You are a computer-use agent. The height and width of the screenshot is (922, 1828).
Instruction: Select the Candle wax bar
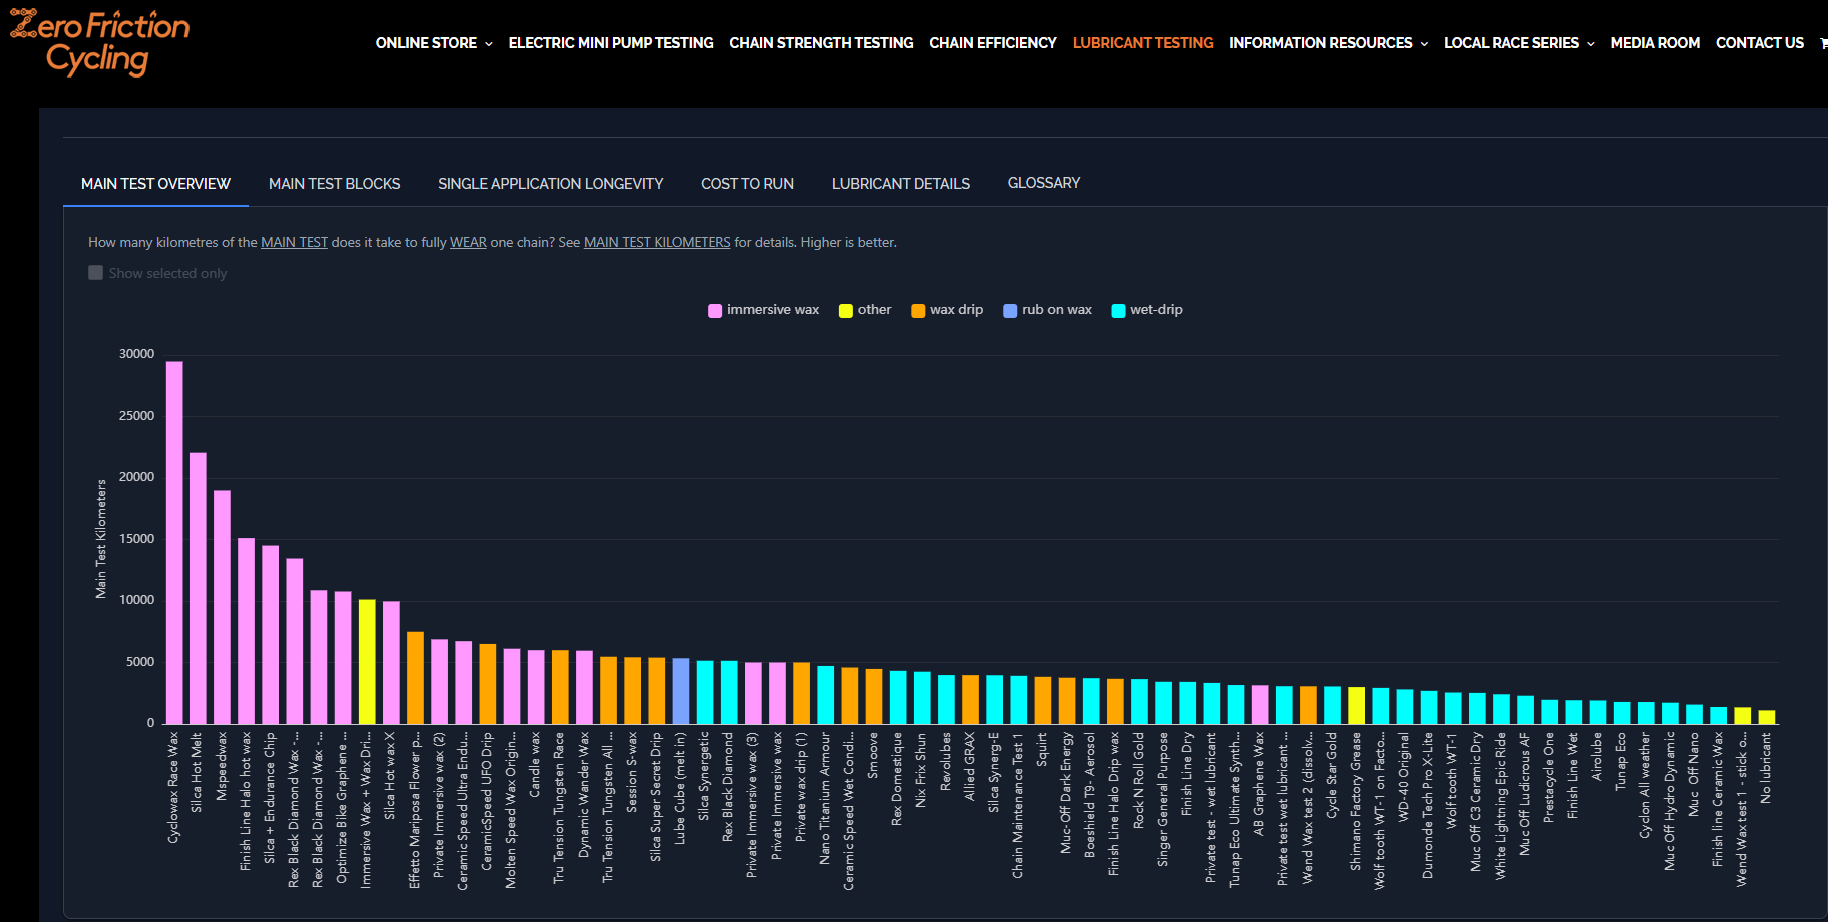point(536,687)
